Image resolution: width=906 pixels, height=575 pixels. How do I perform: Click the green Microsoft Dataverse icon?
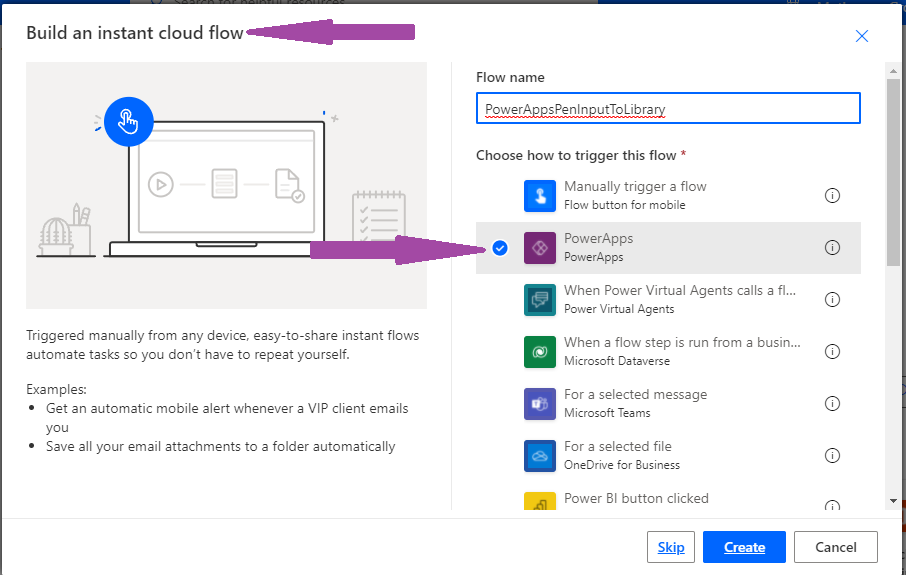pos(540,352)
